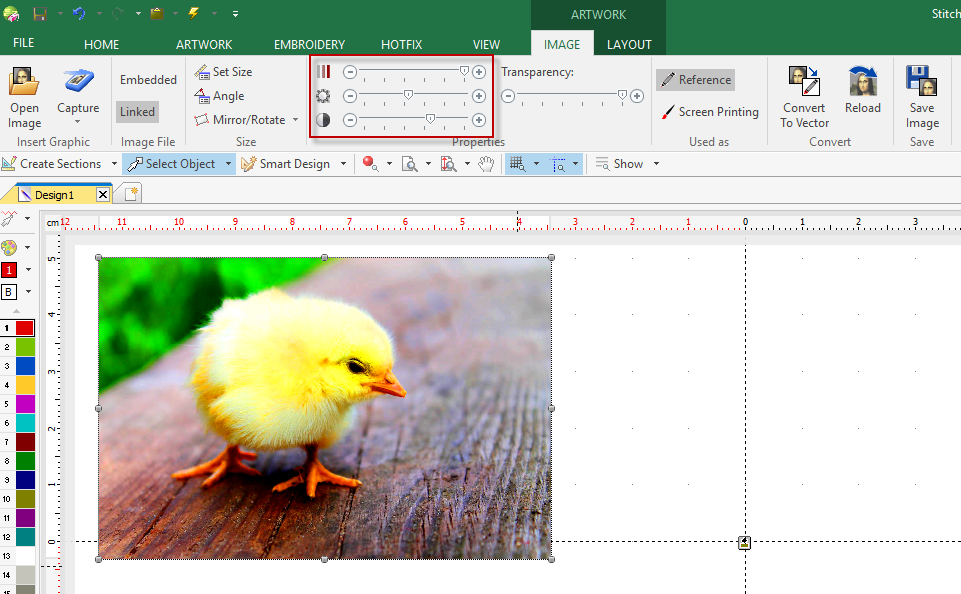Select the blue color swatch number 3
The height and width of the screenshot is (594, 961).
point(25,366)
